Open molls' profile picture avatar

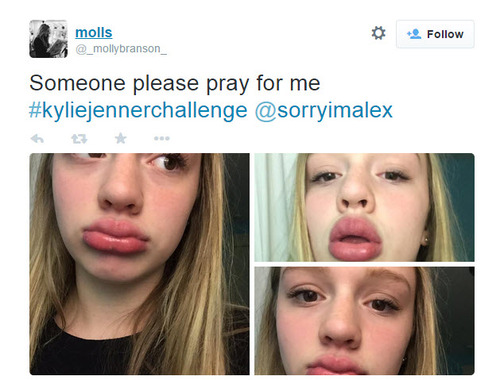[x=48, y=39]
